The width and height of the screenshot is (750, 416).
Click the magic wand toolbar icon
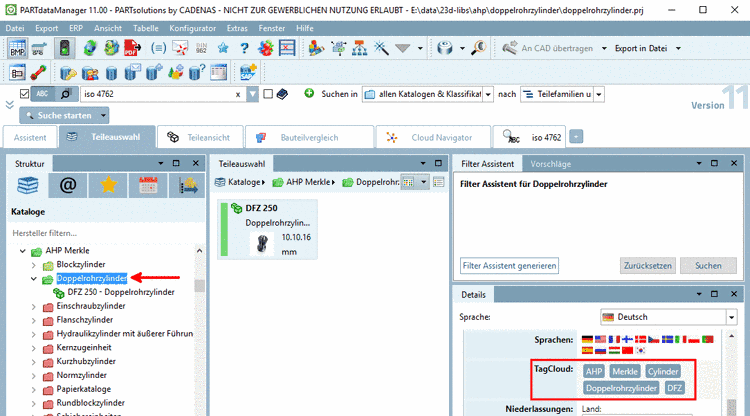pyautogui.click(x=381, y=48)
